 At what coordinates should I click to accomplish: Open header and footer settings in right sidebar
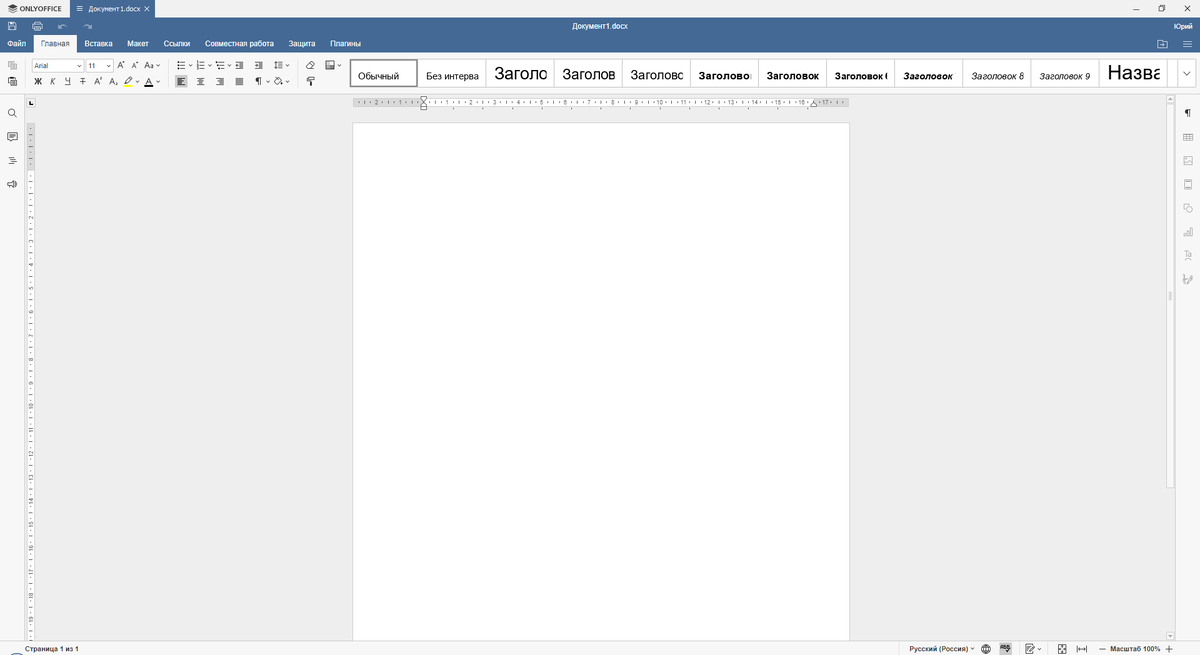coord(1187,184)
